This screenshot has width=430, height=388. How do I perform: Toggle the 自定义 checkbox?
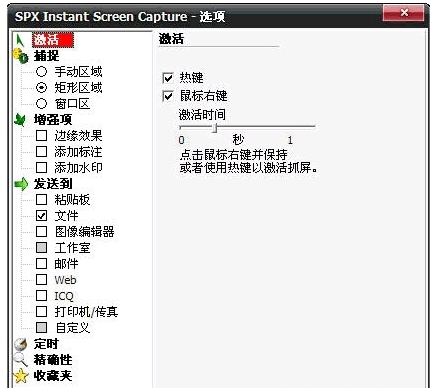coord(41,327)
